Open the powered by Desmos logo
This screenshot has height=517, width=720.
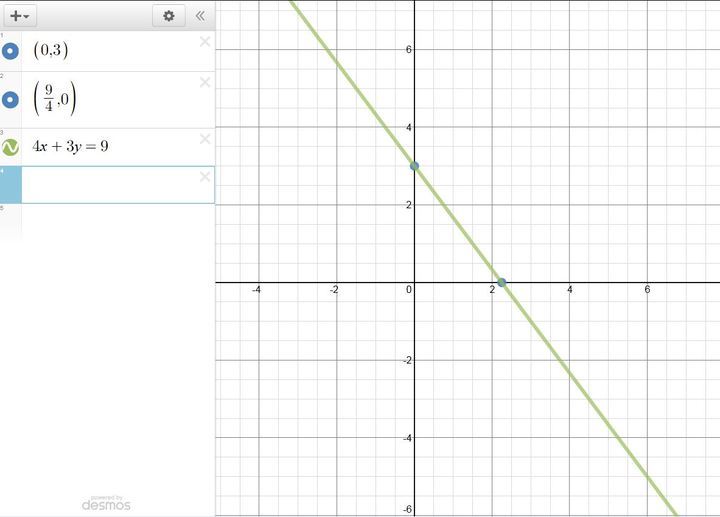(106, 503)
